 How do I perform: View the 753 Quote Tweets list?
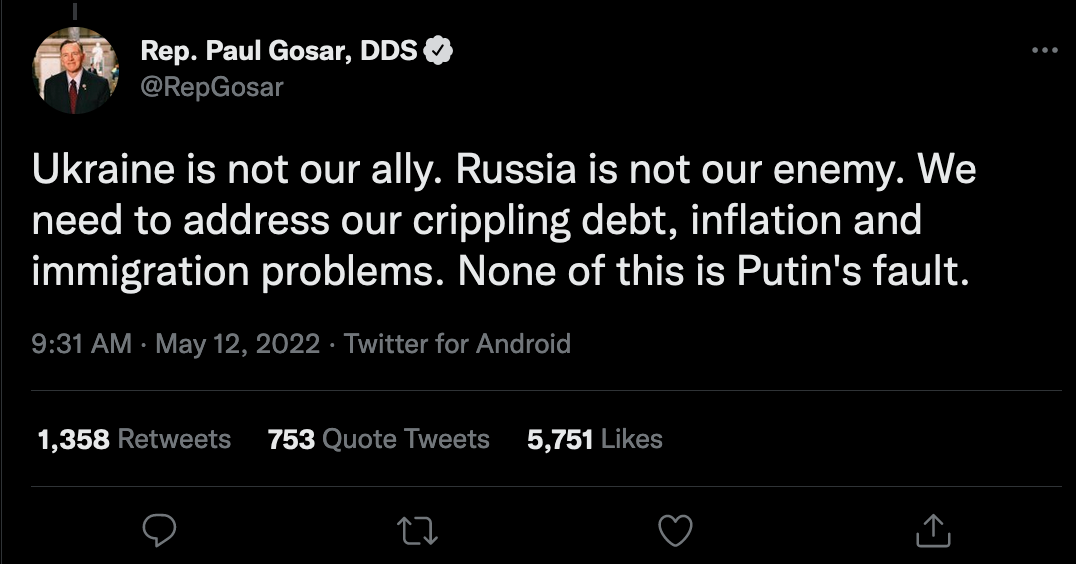click(379, 439)
